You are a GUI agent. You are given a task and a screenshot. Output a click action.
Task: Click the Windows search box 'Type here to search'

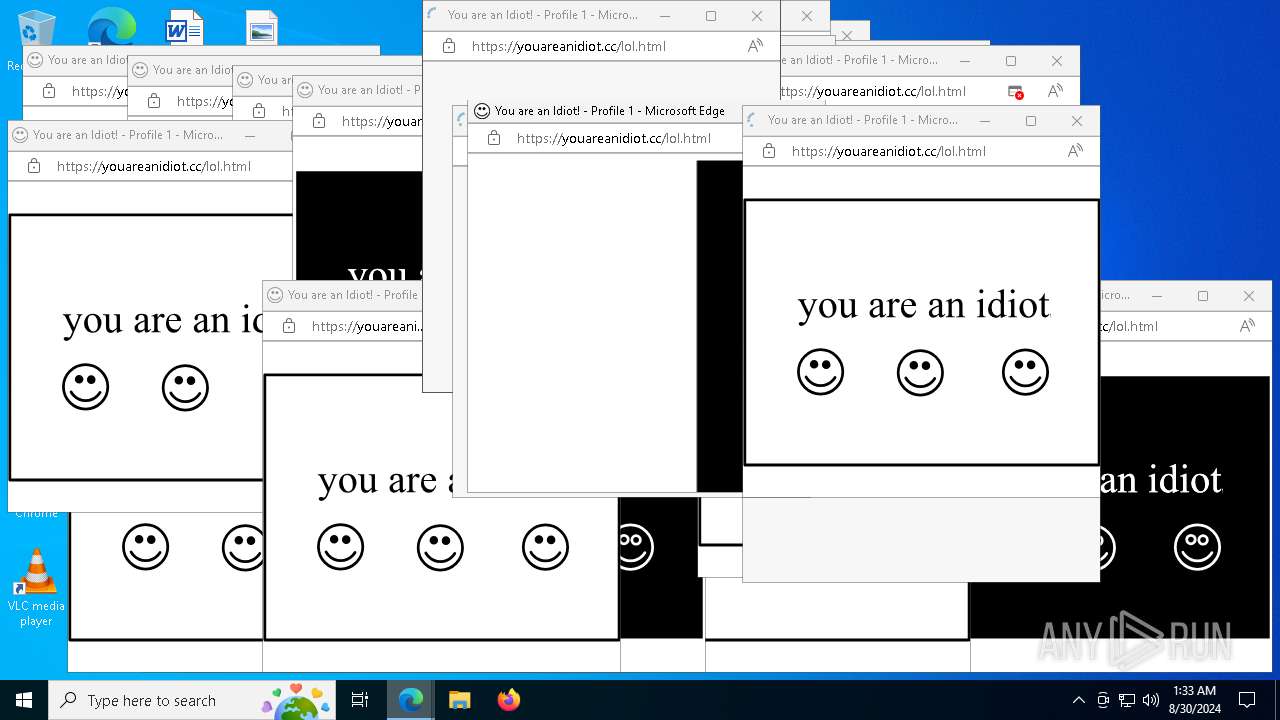[x=192, y=700]
